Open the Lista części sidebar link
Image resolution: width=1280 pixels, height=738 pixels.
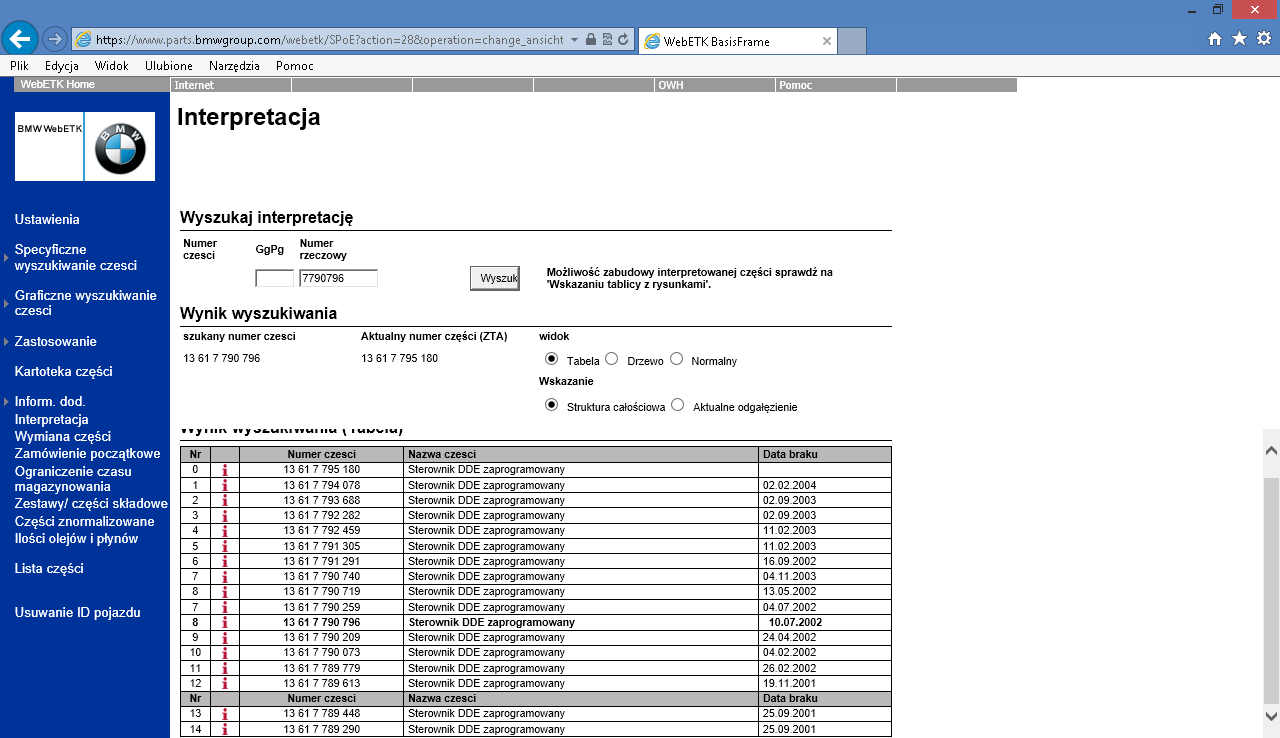pyautogui.click(x=49, y=569)
